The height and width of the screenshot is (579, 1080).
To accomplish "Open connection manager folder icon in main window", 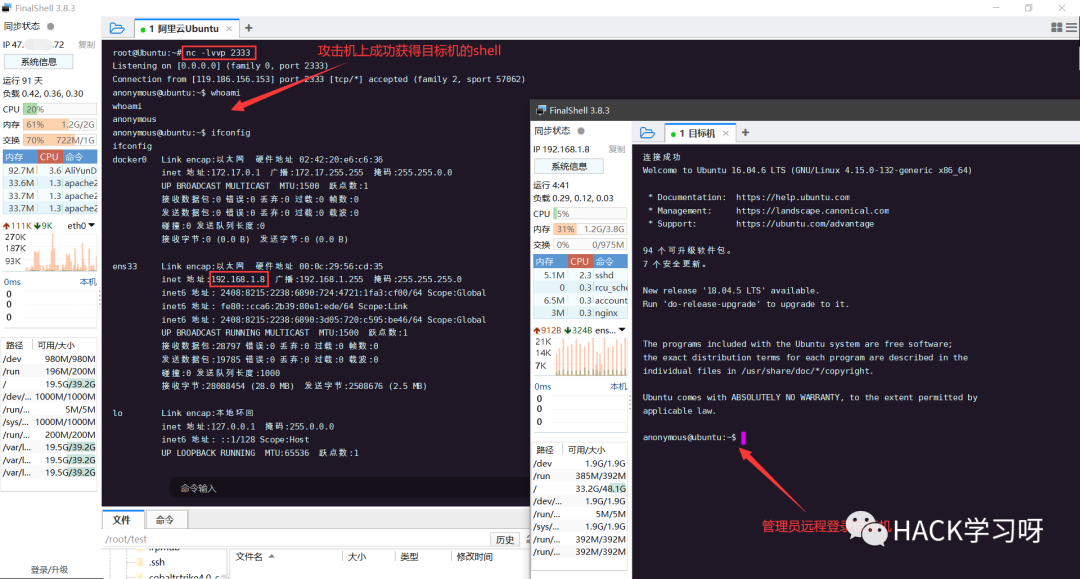I will 117,28.
